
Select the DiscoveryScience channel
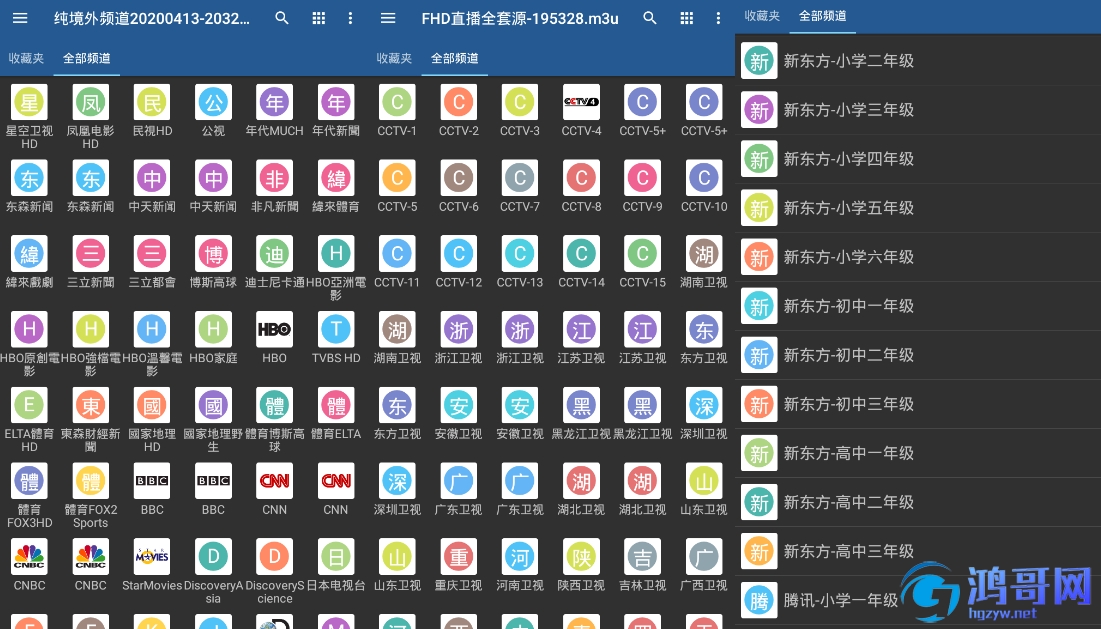click(275, 571)
